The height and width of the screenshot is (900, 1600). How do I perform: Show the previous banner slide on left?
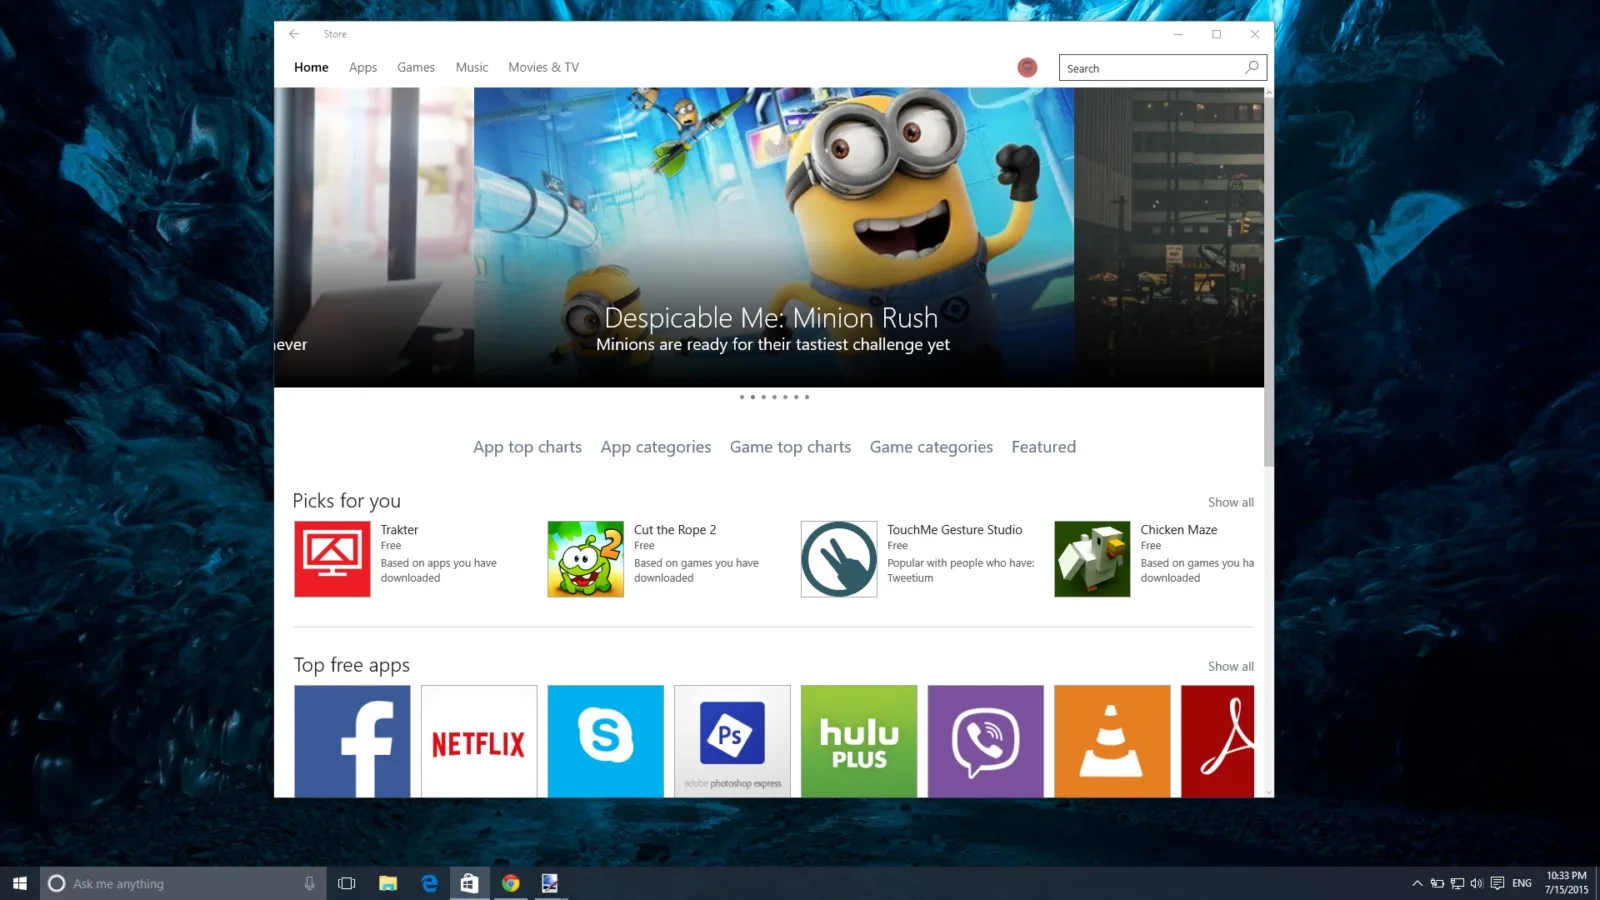[374, 237]
